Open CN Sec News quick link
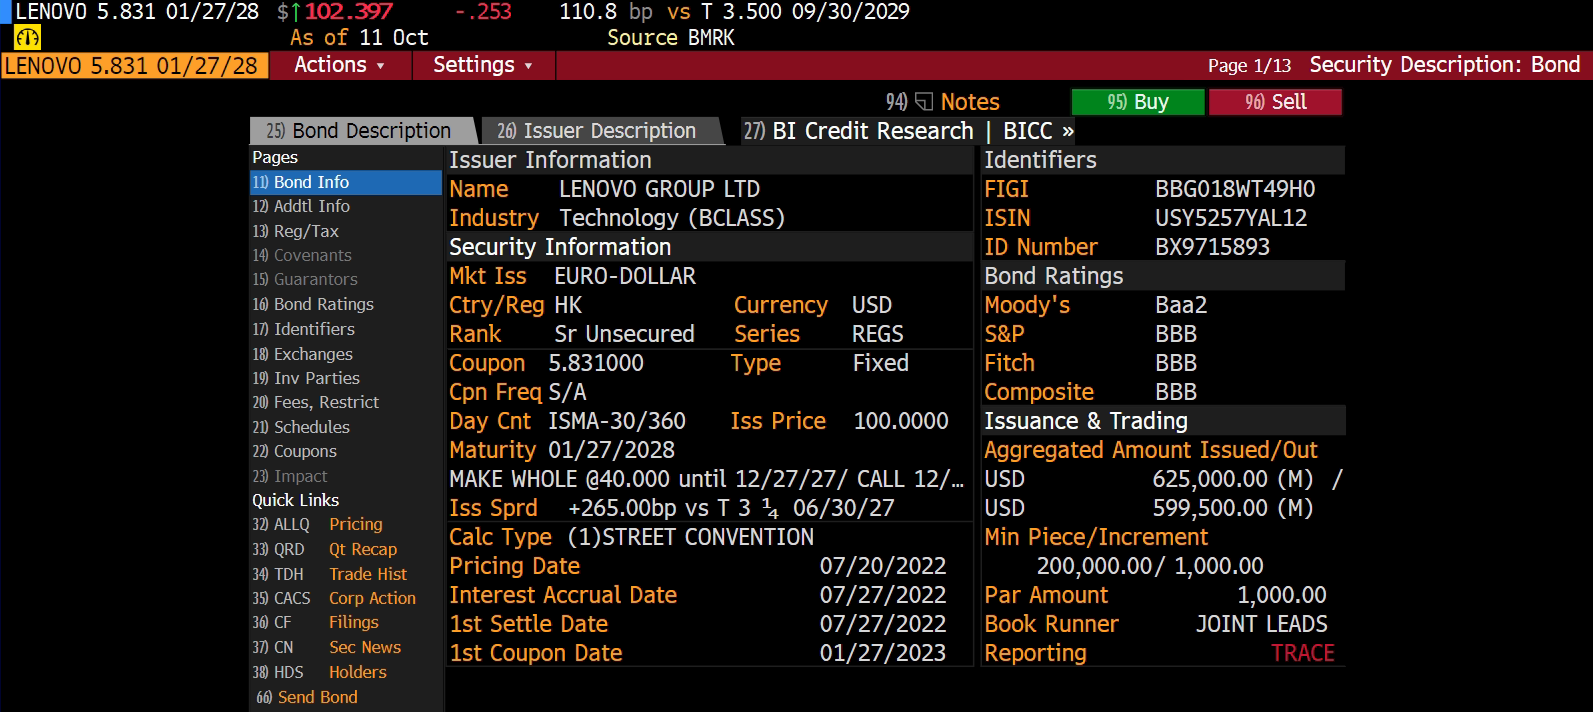This screenshot has width=1593, height=712. coord(345,647)
